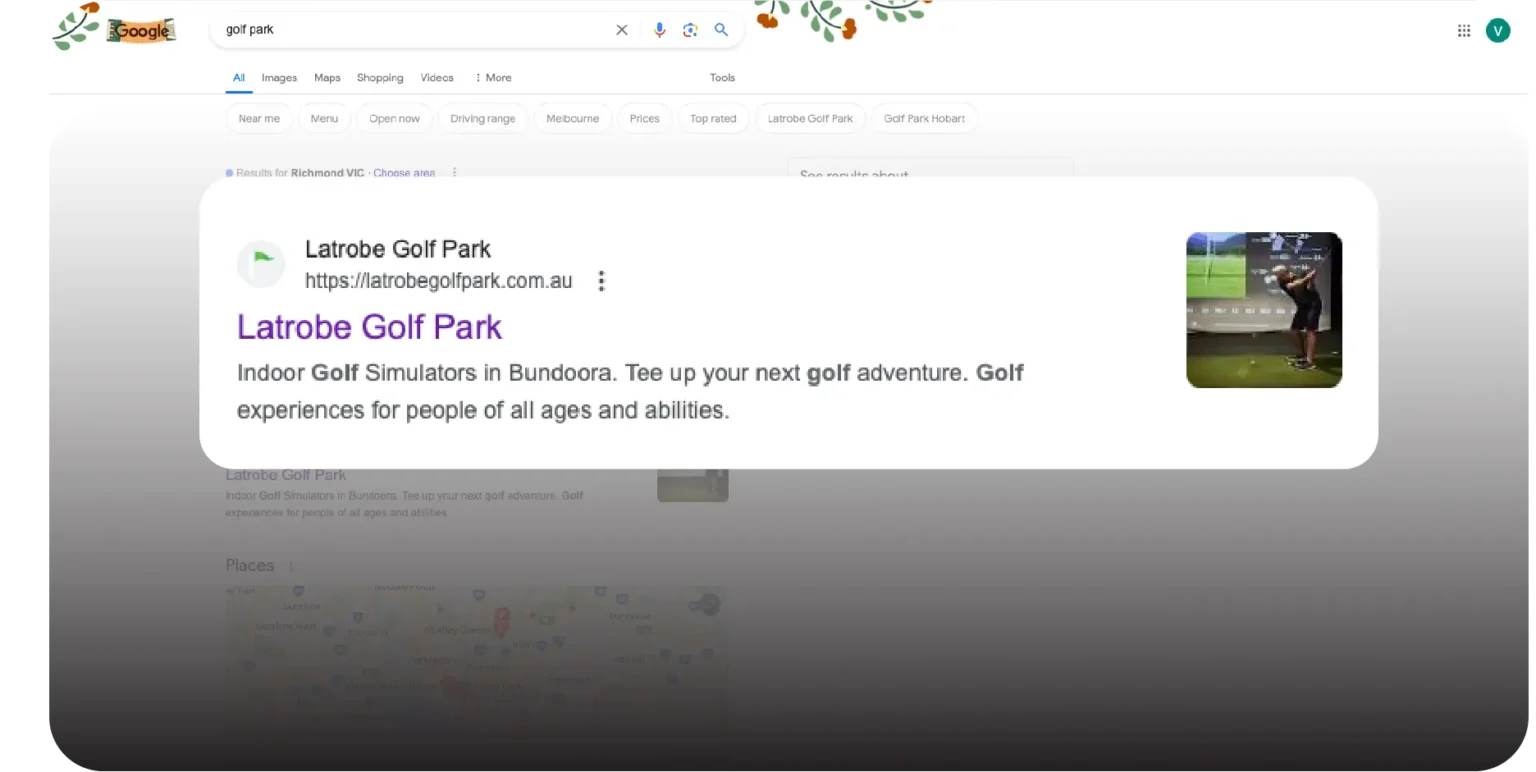Switch to the Images tab
The image size is (1536, 772).
click(x=279, y=78)
